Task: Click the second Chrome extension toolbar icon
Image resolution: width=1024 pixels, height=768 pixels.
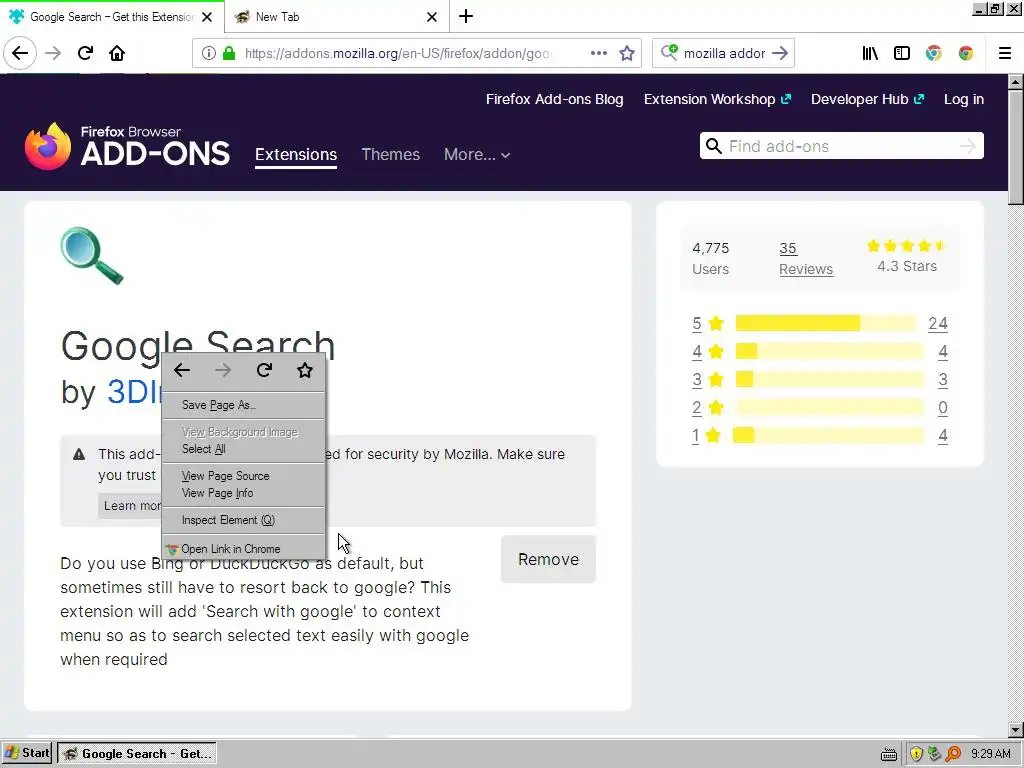Action: [x=966, y=53]
